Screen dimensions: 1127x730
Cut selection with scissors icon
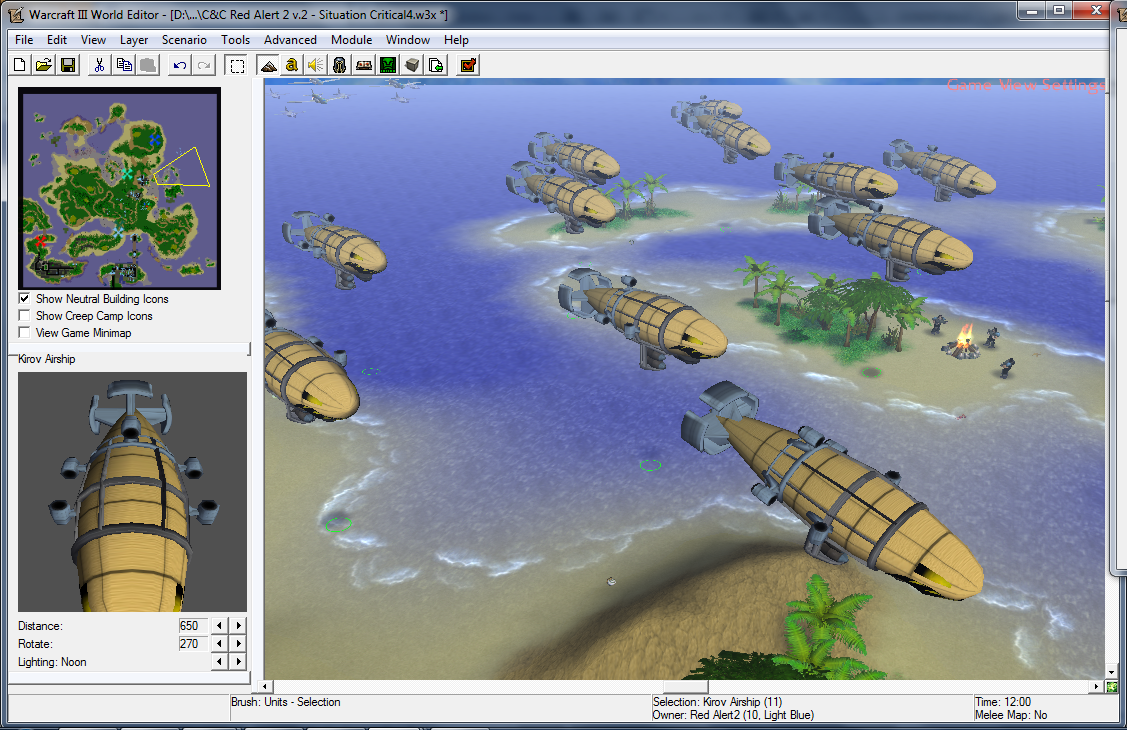pyautogui.click(x=100, y=65)
